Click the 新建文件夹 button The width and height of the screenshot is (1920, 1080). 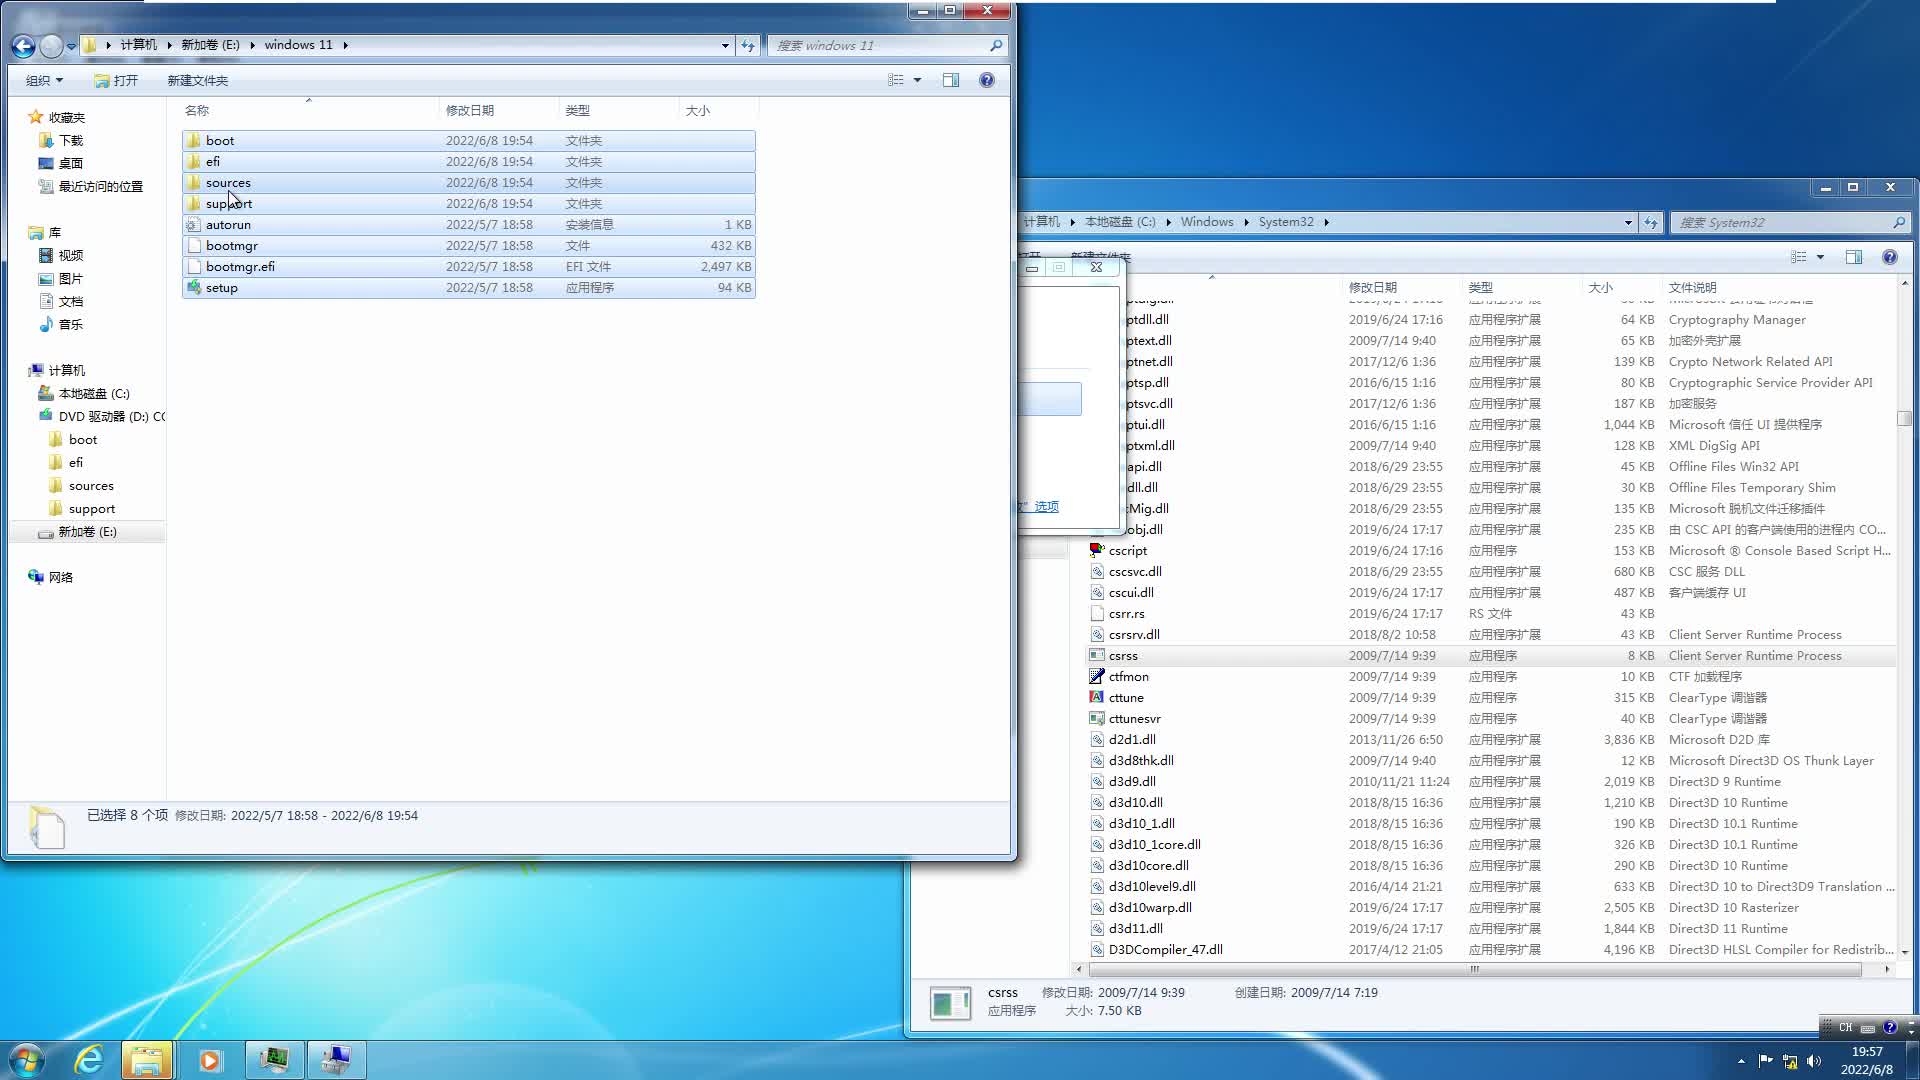pos(196,80)
